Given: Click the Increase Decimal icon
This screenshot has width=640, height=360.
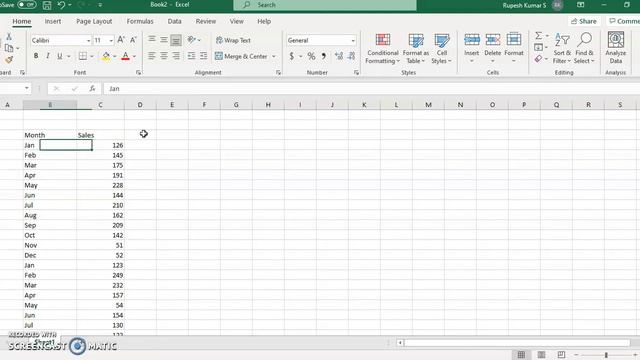Looking at the screenshot, I should [x=338, y=56].
